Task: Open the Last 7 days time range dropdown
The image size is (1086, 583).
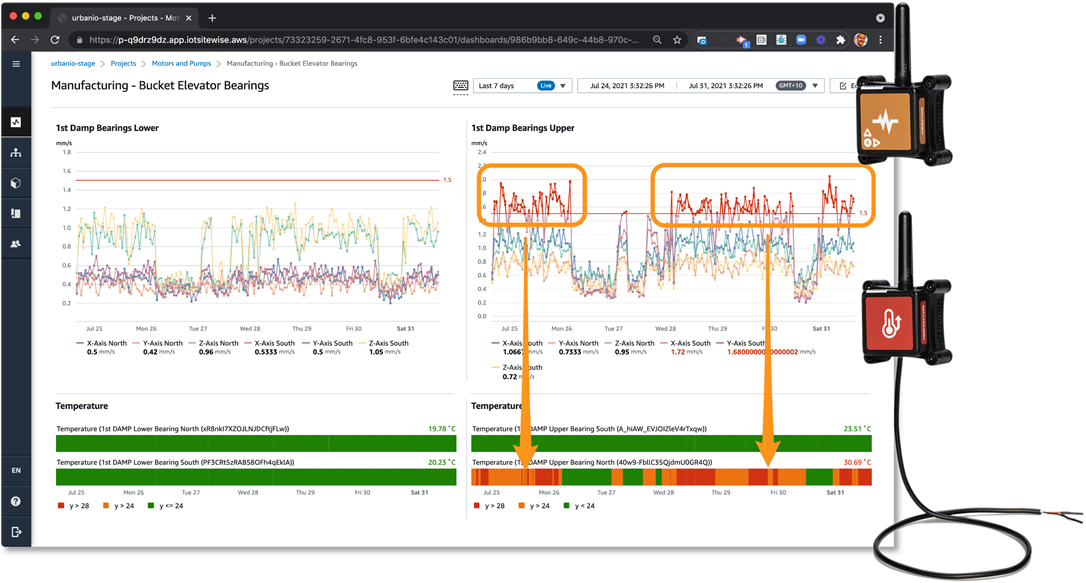Action: pyautogui.click(x=522, y=86)
